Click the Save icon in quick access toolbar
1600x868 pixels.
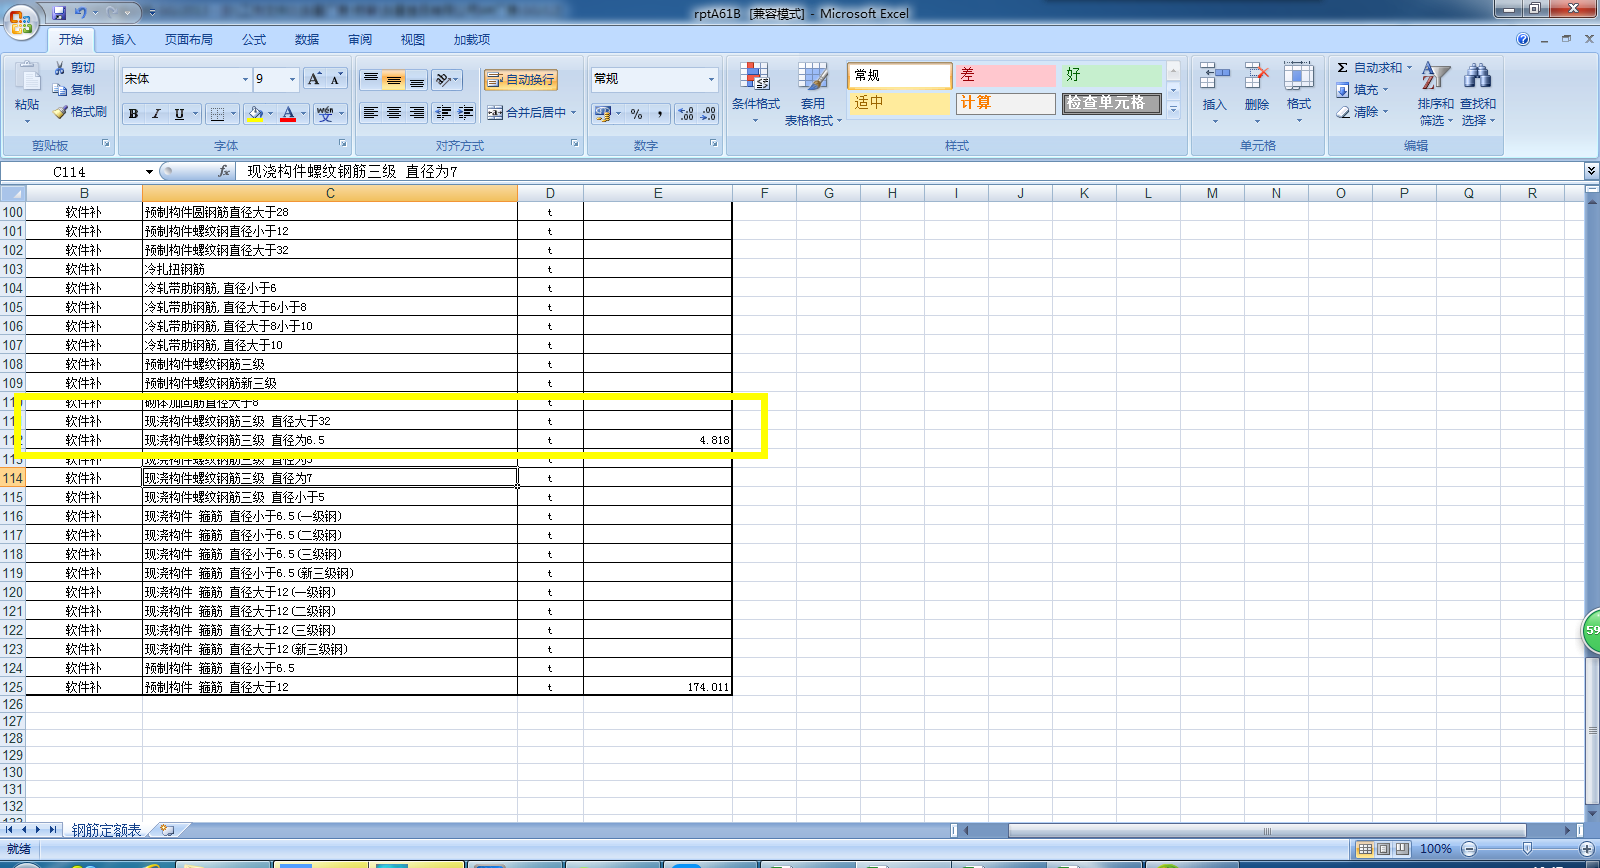tap(59, 13)
